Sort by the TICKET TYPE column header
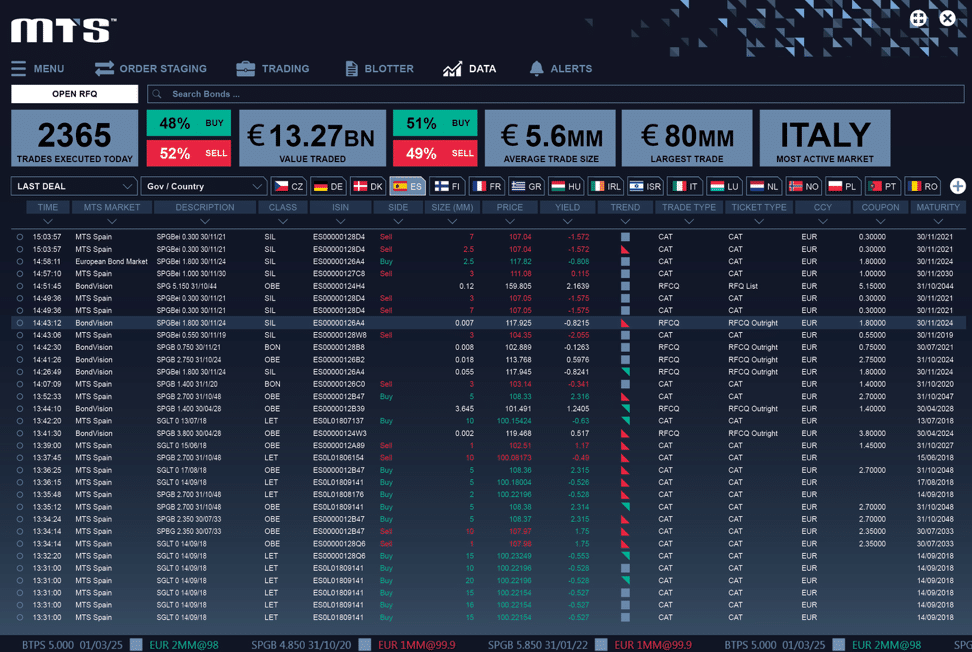The height and width of the screenshot is (652, 972). click(x=759, y=207)
